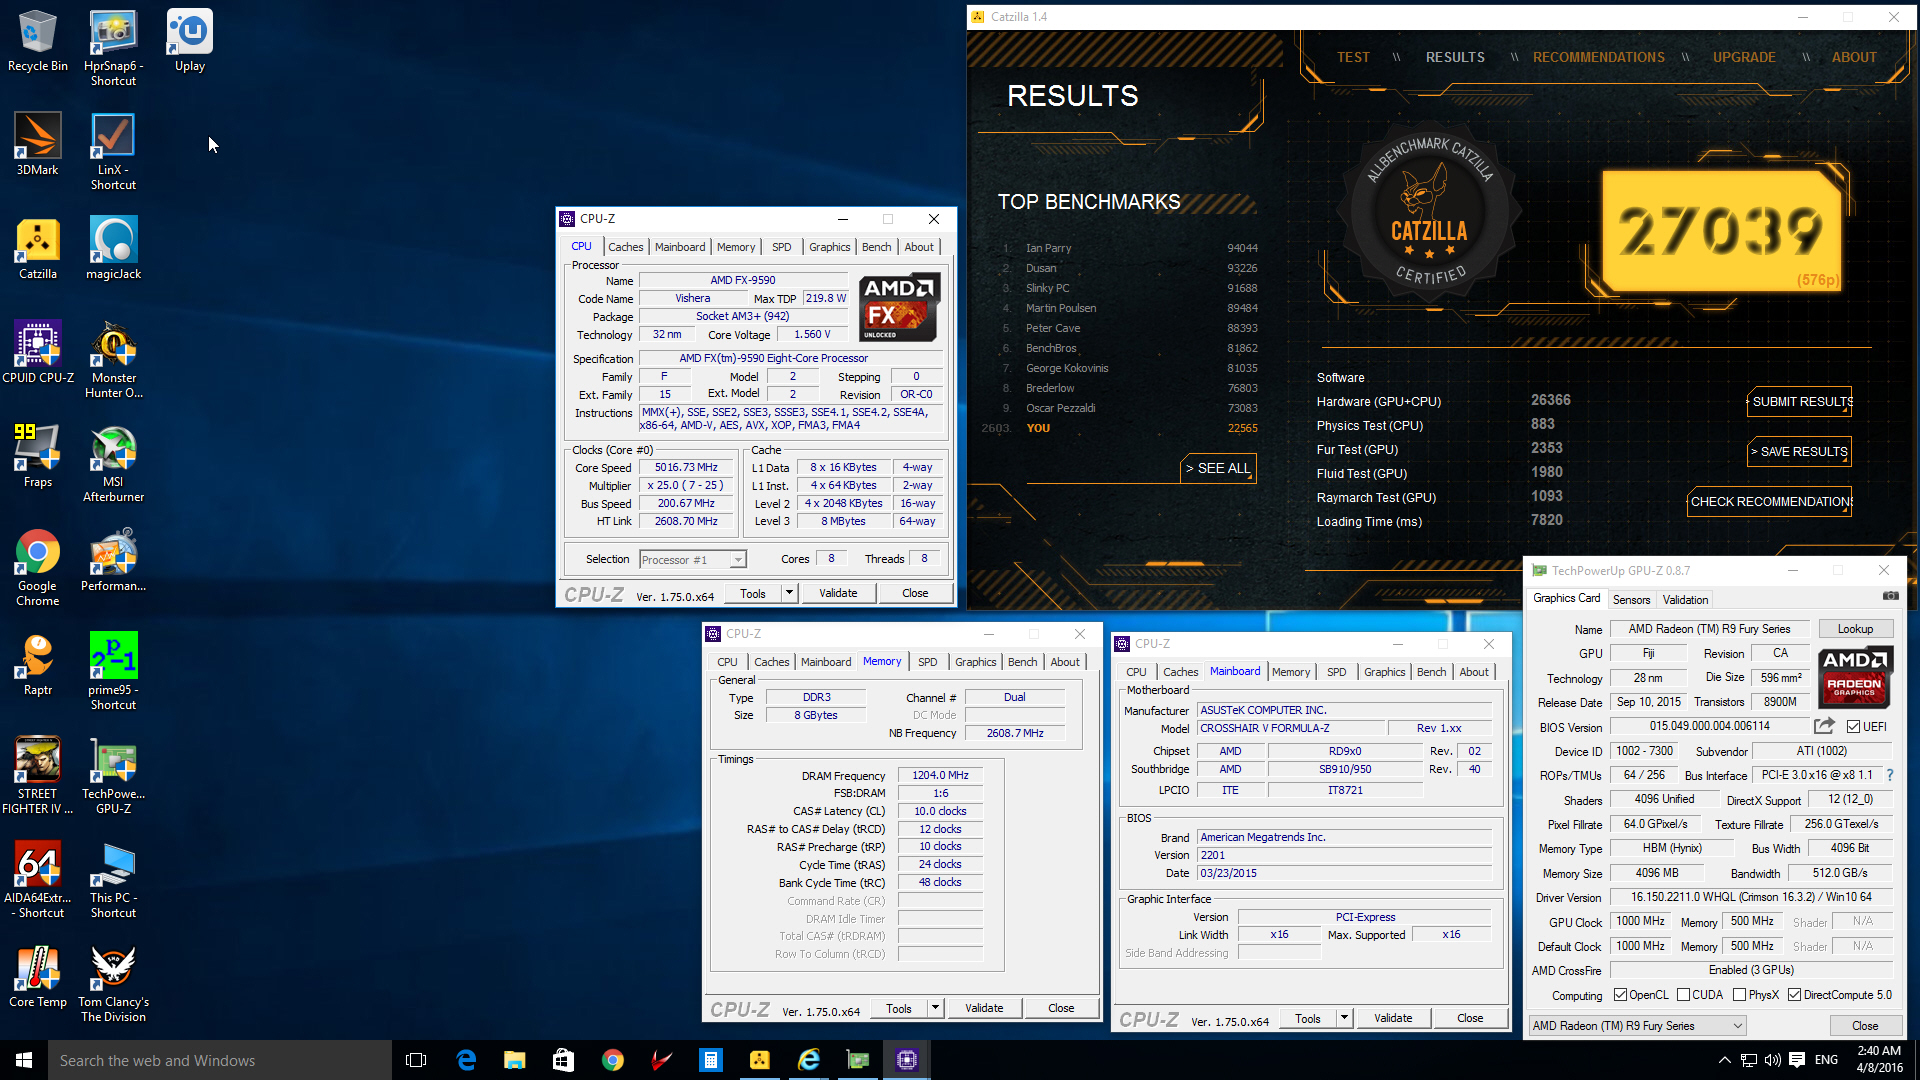Click the Lookup button in GPU-Z
Screen dimensions: 1920x1080
1854,629
